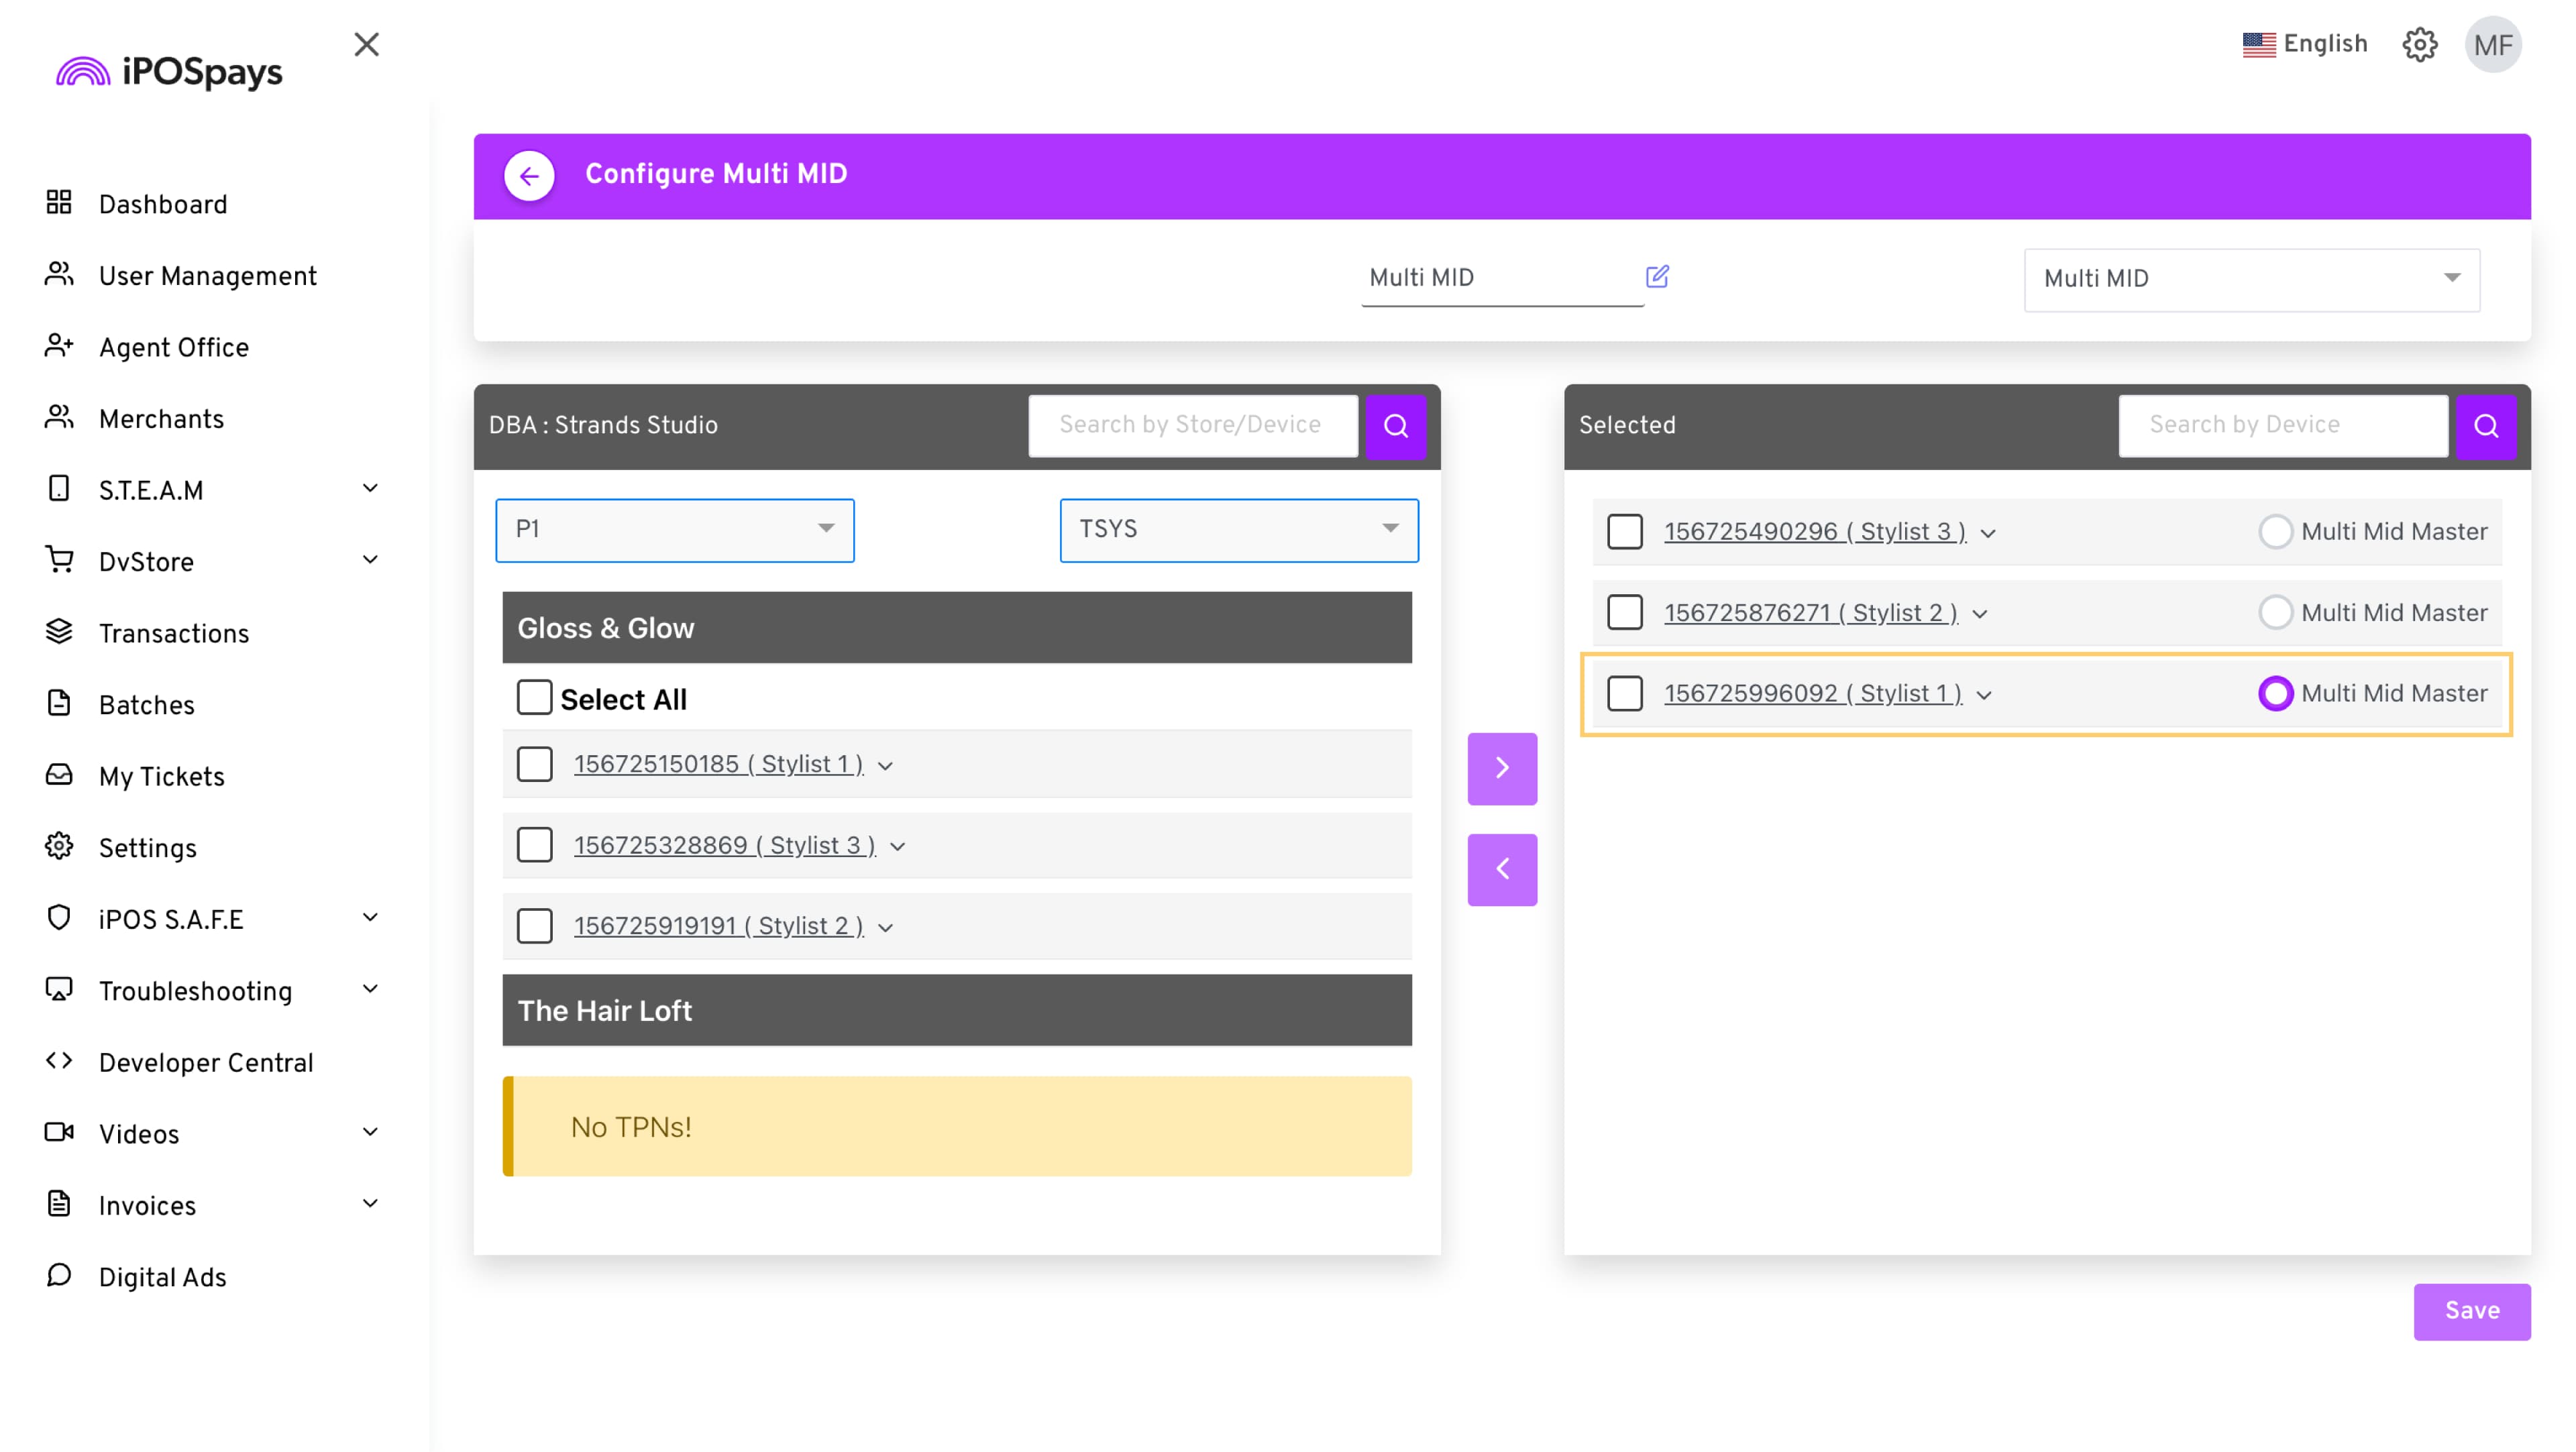The height and width of the screenshot is (1452, 2576).
Task: Click the S.T.E.A.M device icon
Action: click(59, 489)
